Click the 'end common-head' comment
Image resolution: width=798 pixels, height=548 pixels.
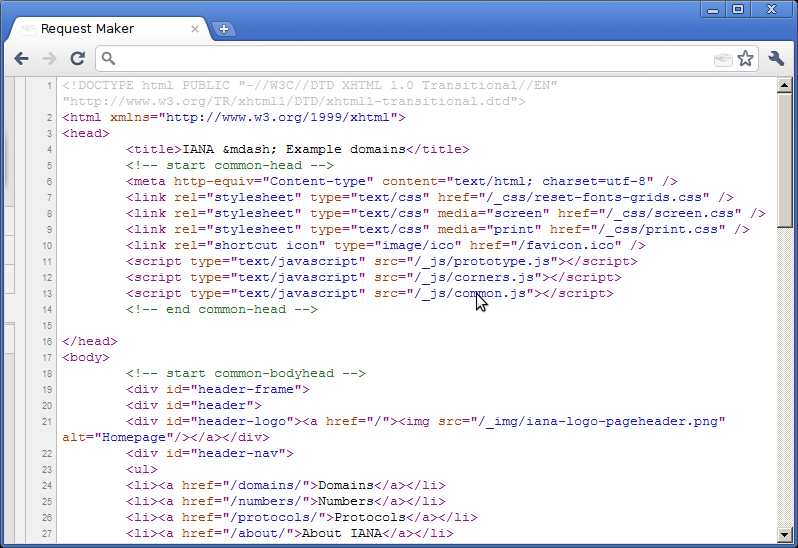(x=222, y=309)
